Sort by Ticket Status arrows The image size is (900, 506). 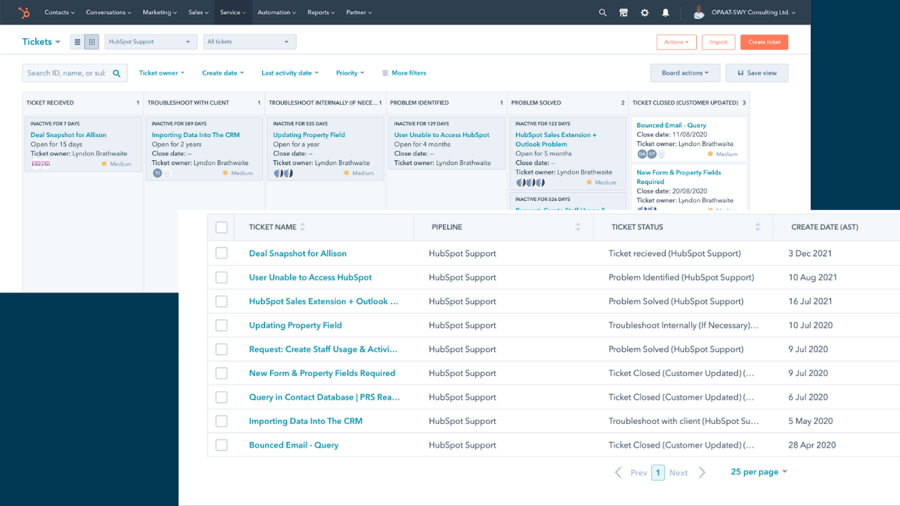[x=758, y=227]
